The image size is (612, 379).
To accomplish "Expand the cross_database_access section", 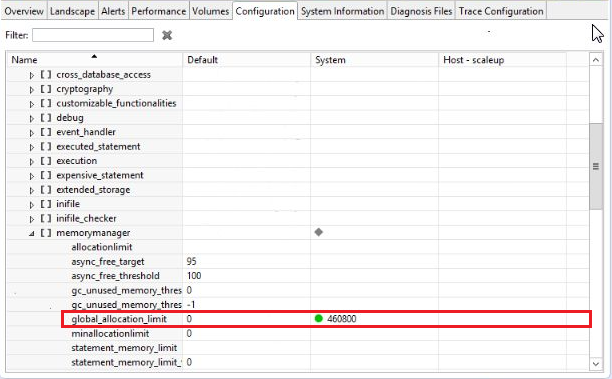I will pos(32,75).
